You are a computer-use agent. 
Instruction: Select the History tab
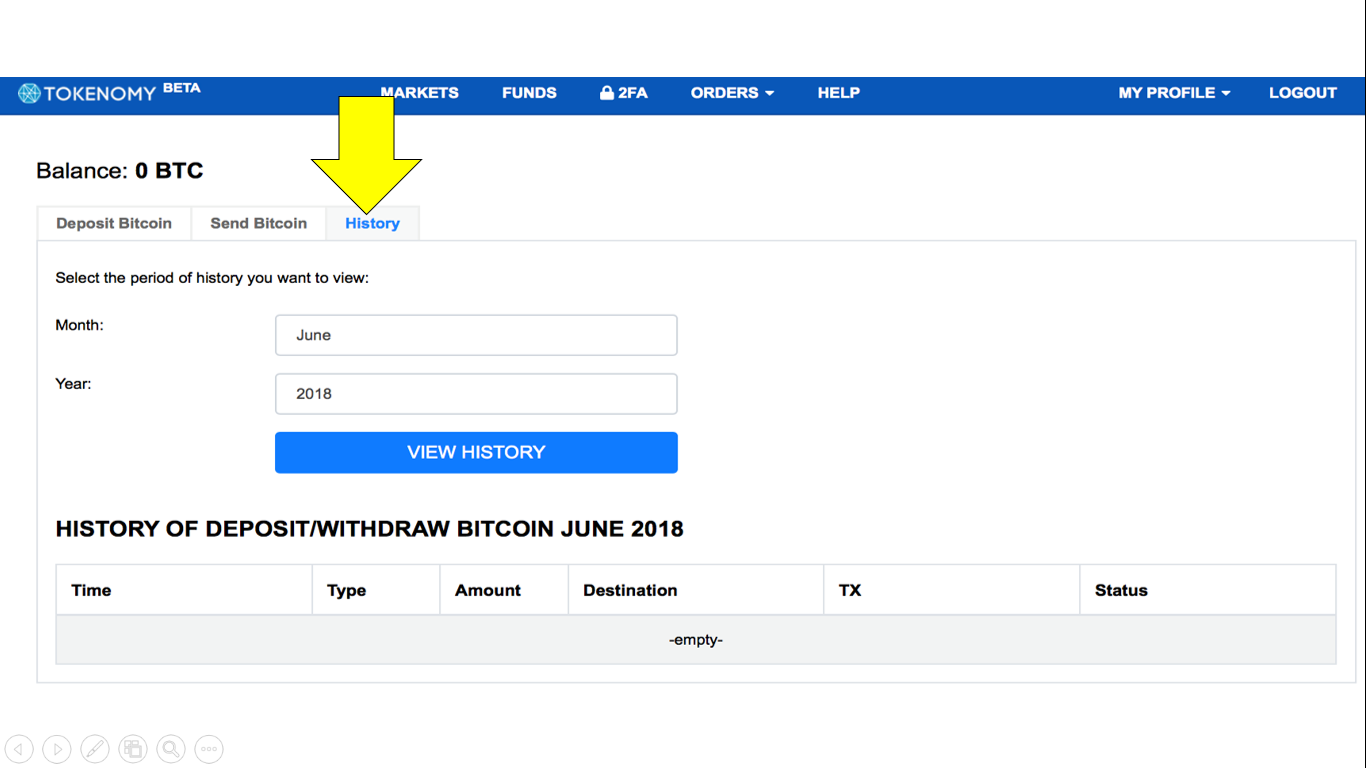(373, 223)
